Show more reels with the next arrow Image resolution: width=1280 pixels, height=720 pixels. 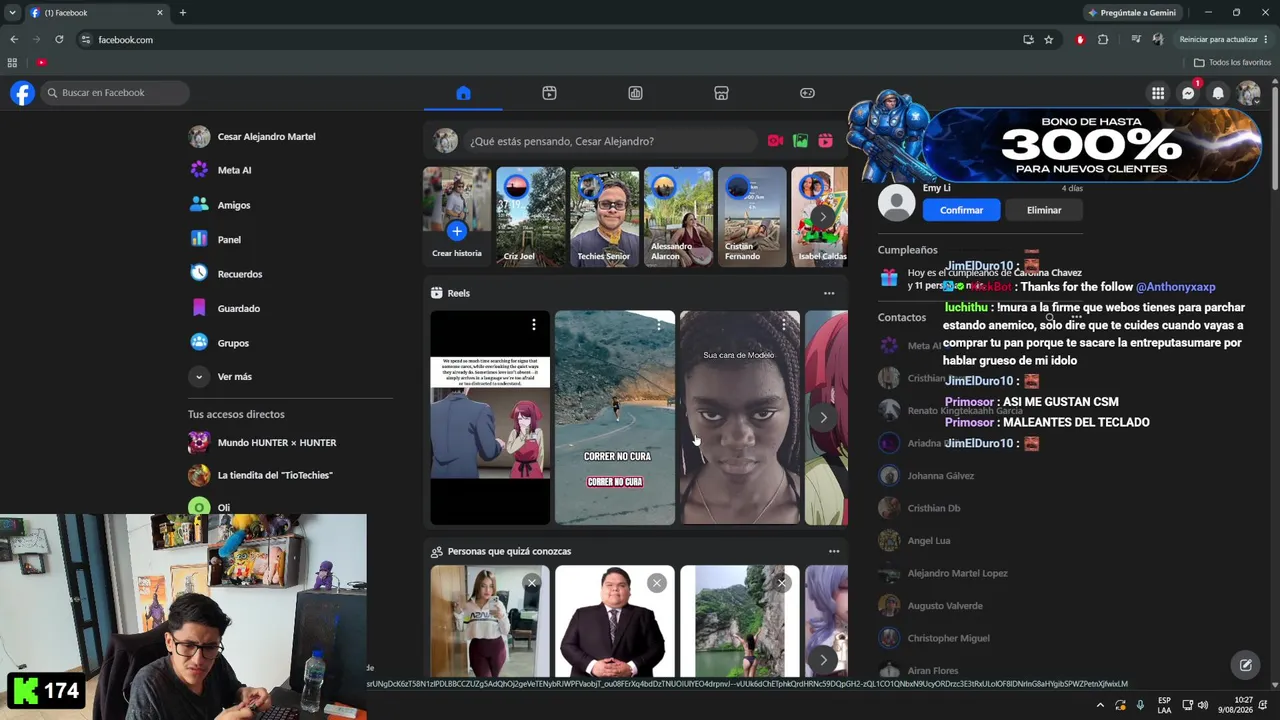[x=822, y=417]
